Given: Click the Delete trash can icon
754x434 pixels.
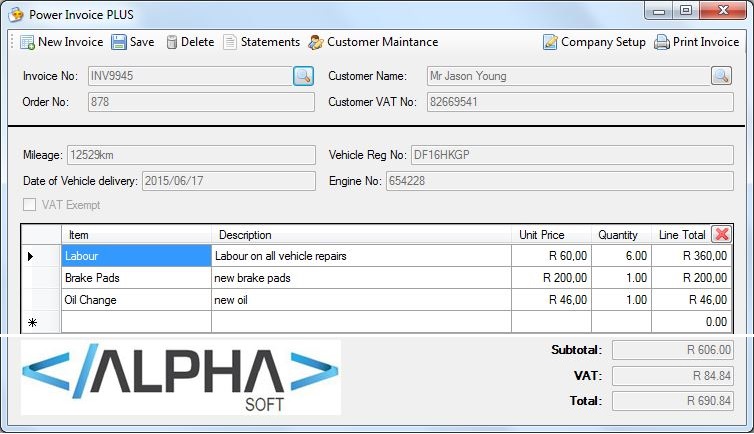Looking at the screenshot, I should pyautogui.click(x=172, y=42).
